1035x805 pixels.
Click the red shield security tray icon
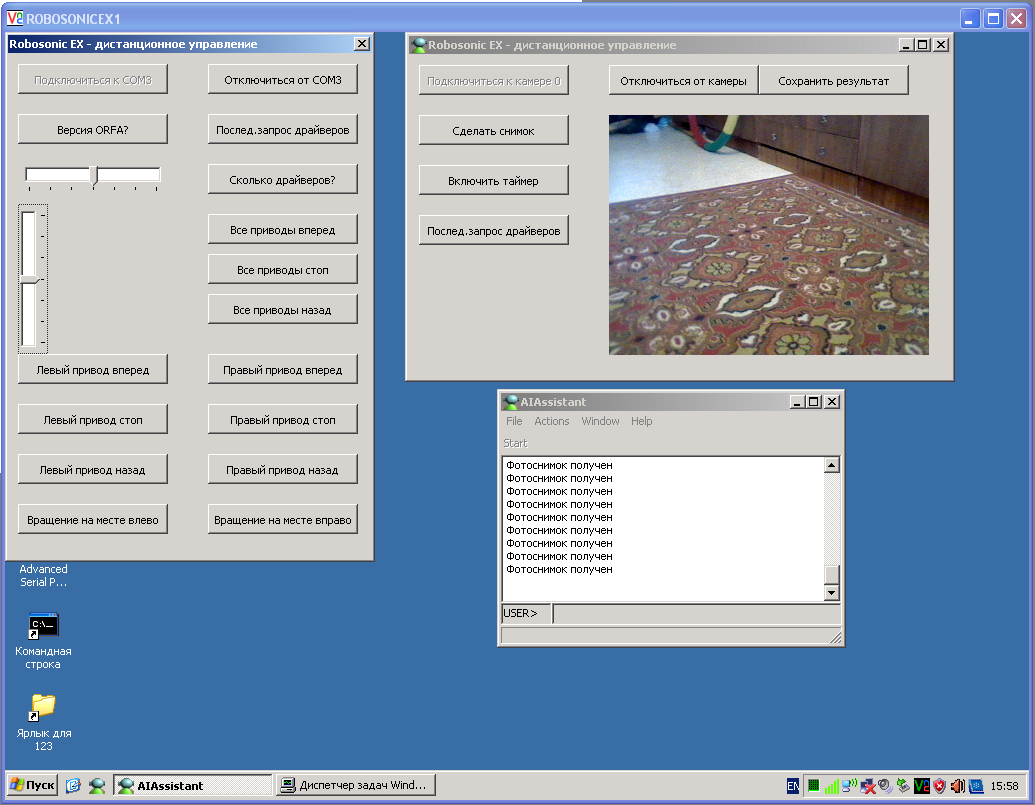coord(939,786)
